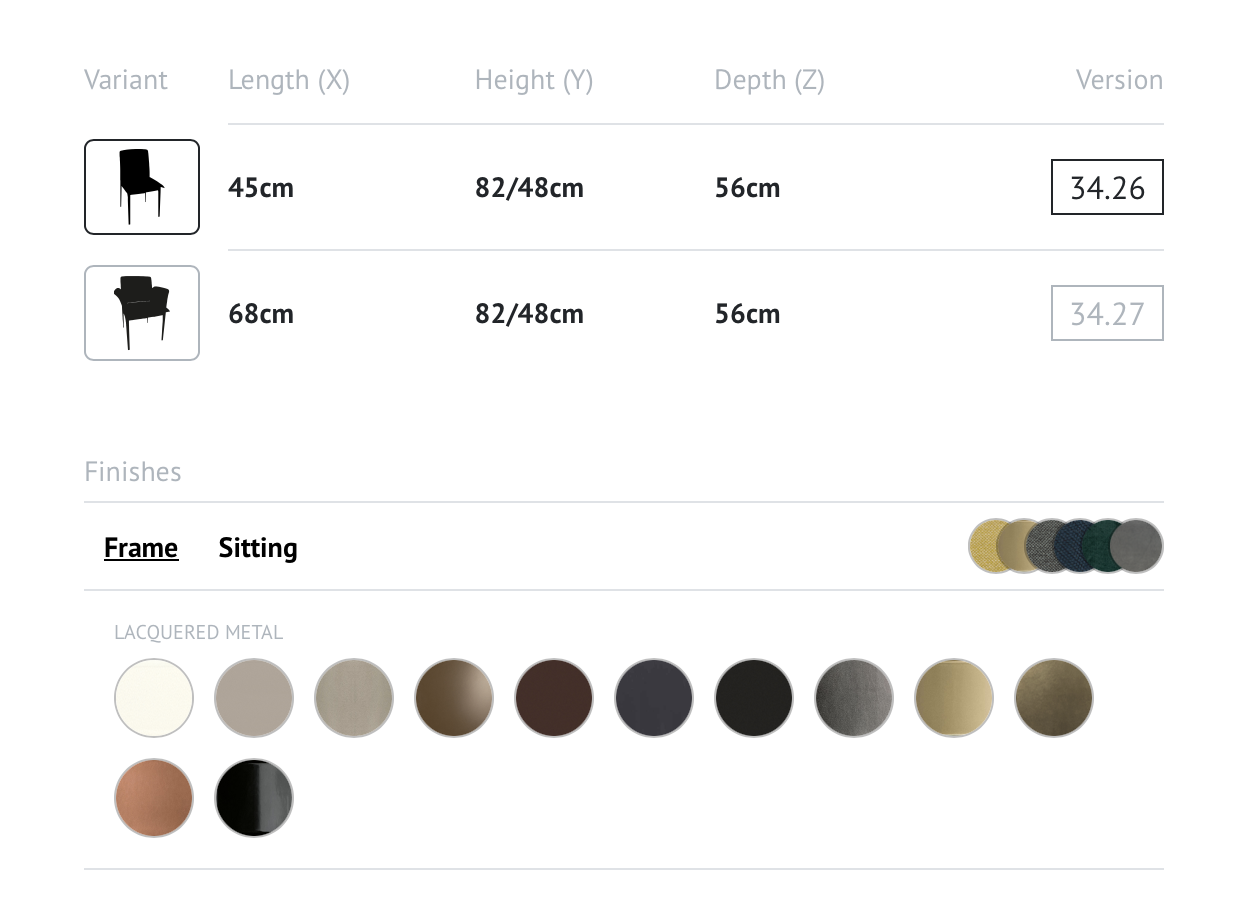Pick the brushed grey metal swatch
The image size is (1254, 906).
click(854, 698)
